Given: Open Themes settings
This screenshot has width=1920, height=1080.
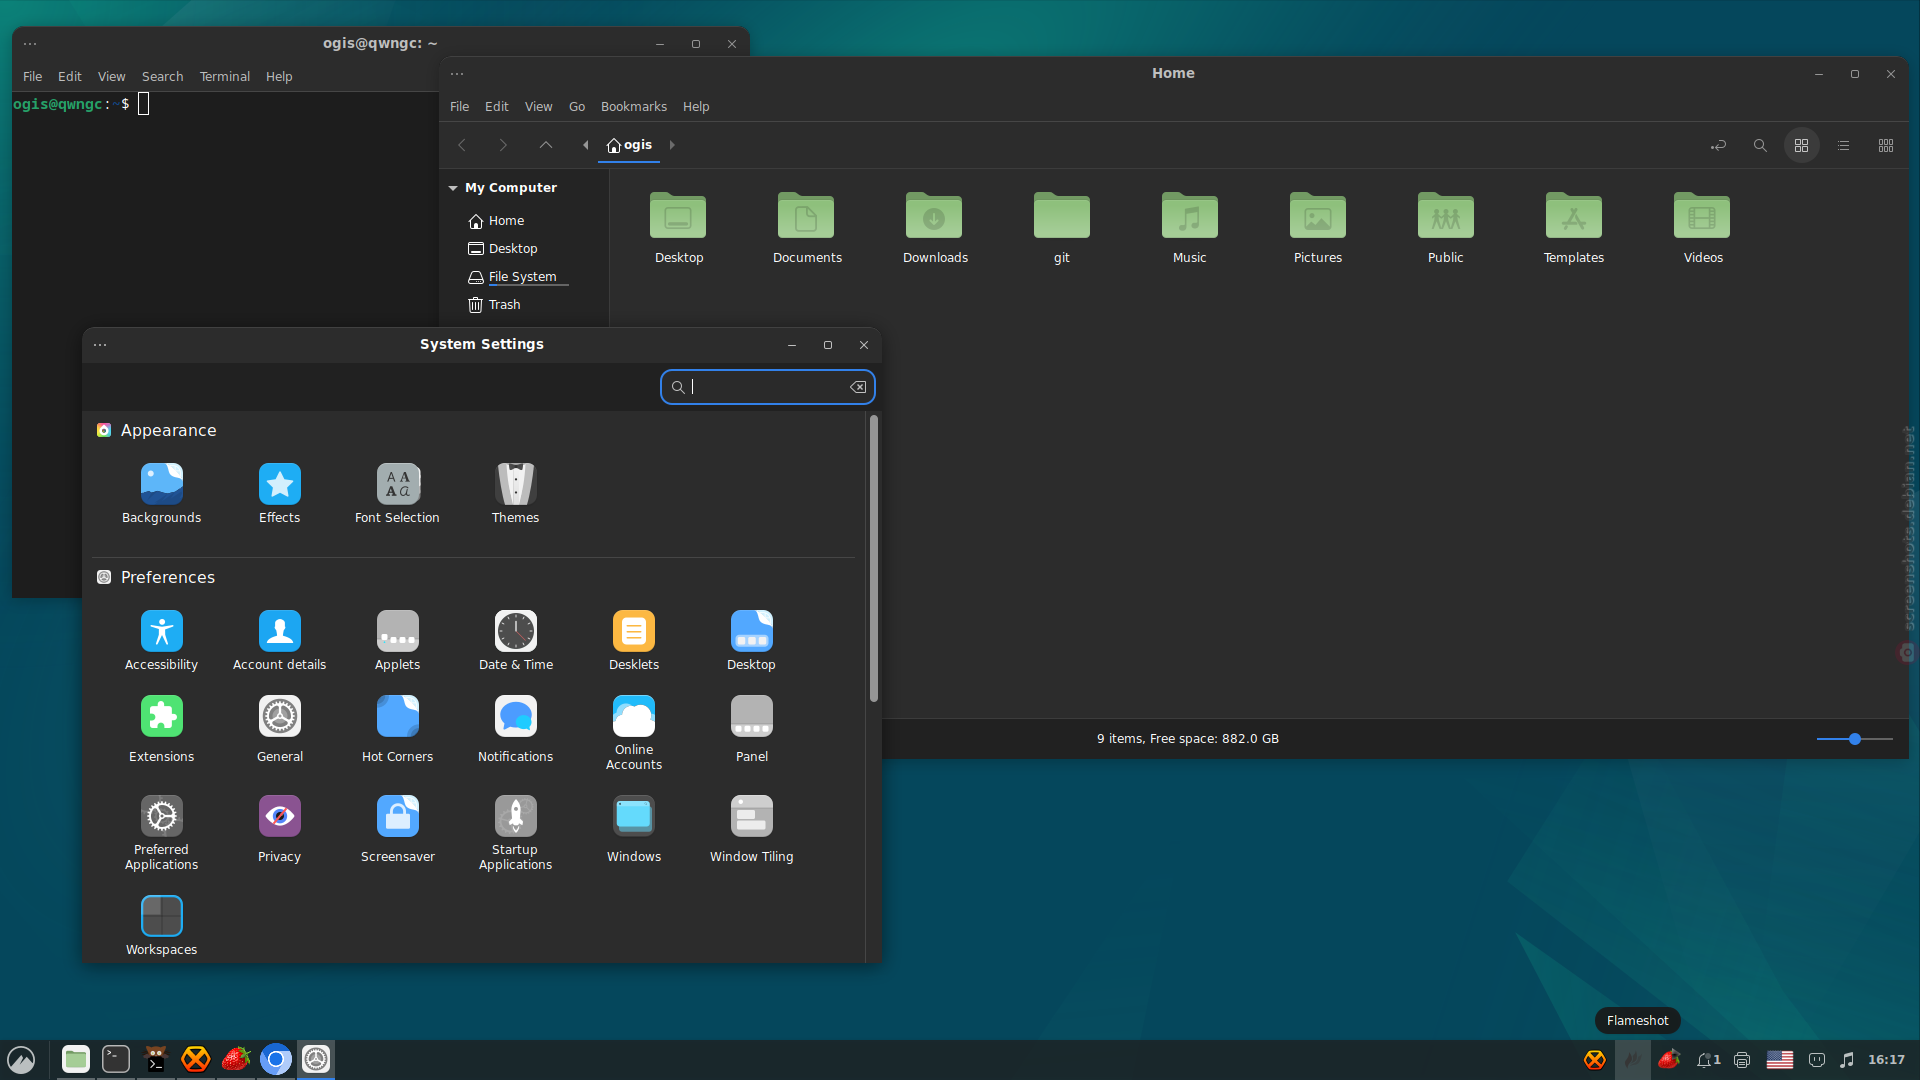Looking at the screenshot, I should 515,494.
